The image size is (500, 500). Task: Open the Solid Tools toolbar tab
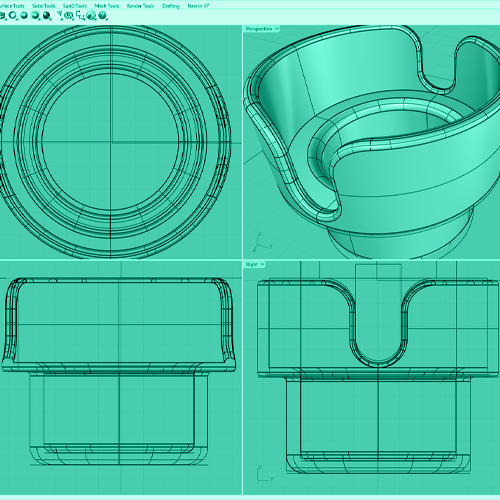[44, 6]
